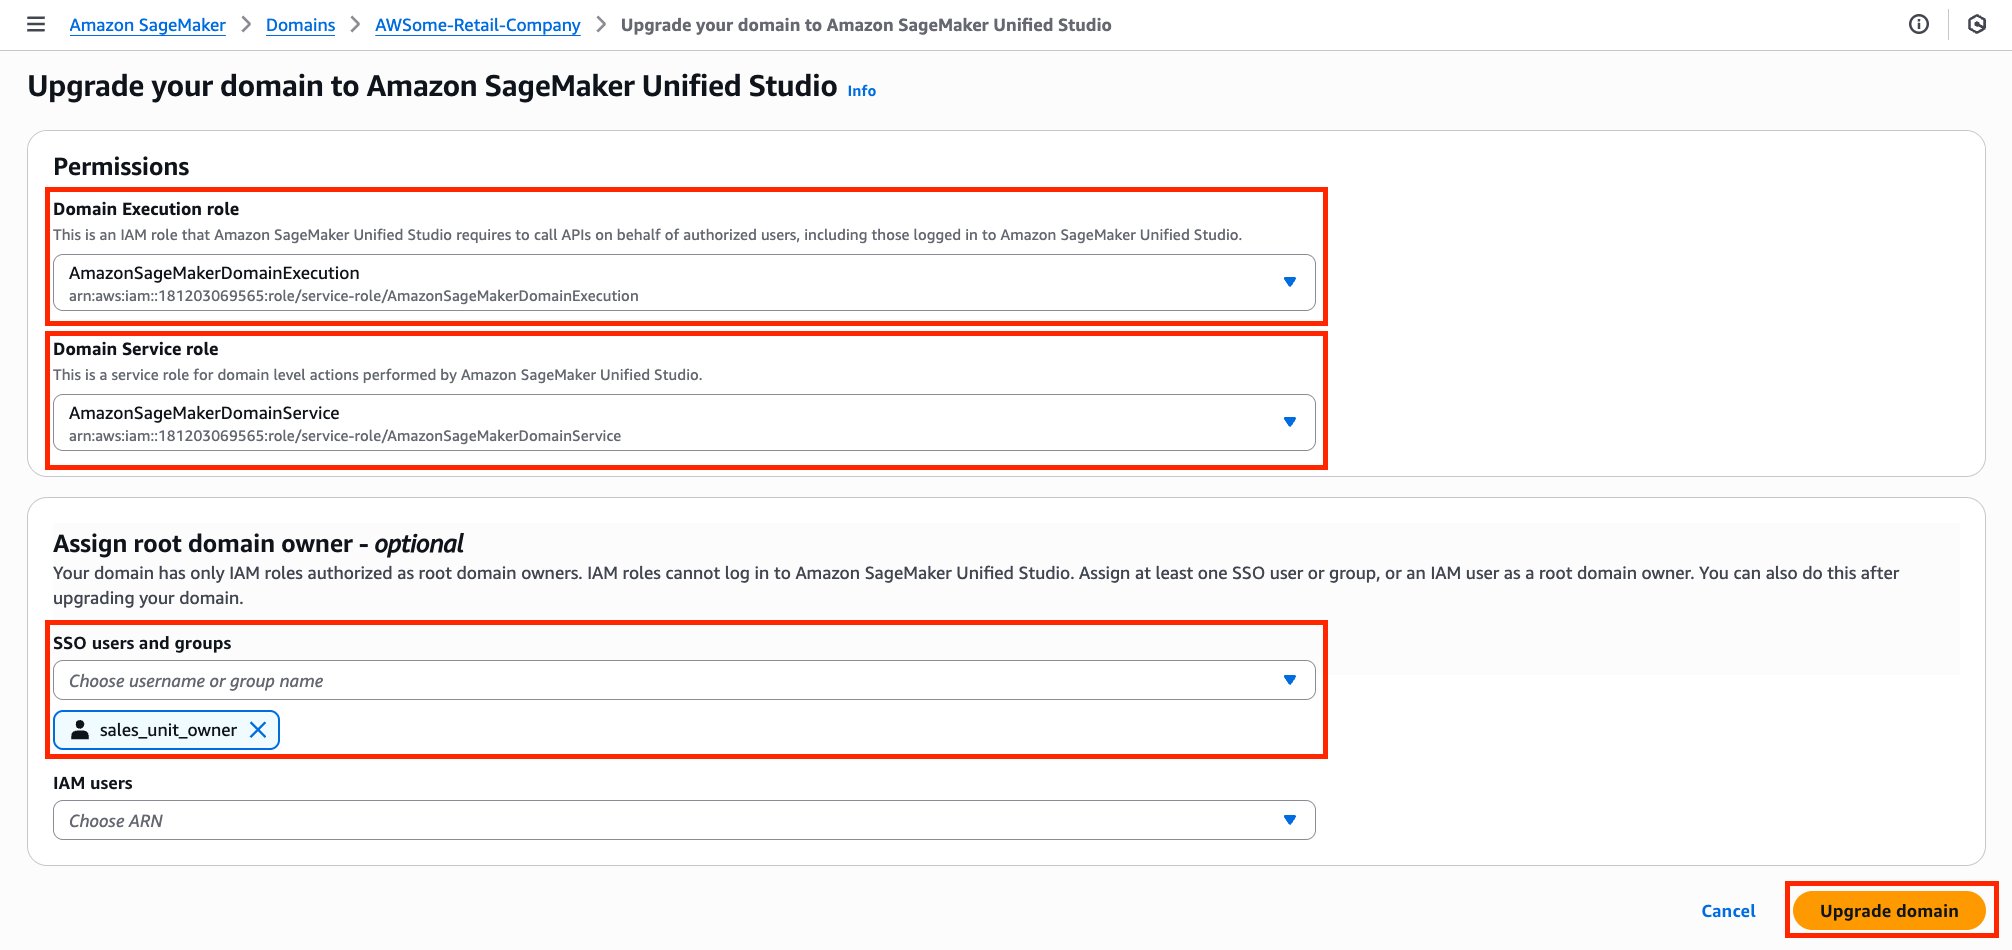Viewport: 2012px width, 950px height.
Task: Click Cancel
Action: (1728, 911)
